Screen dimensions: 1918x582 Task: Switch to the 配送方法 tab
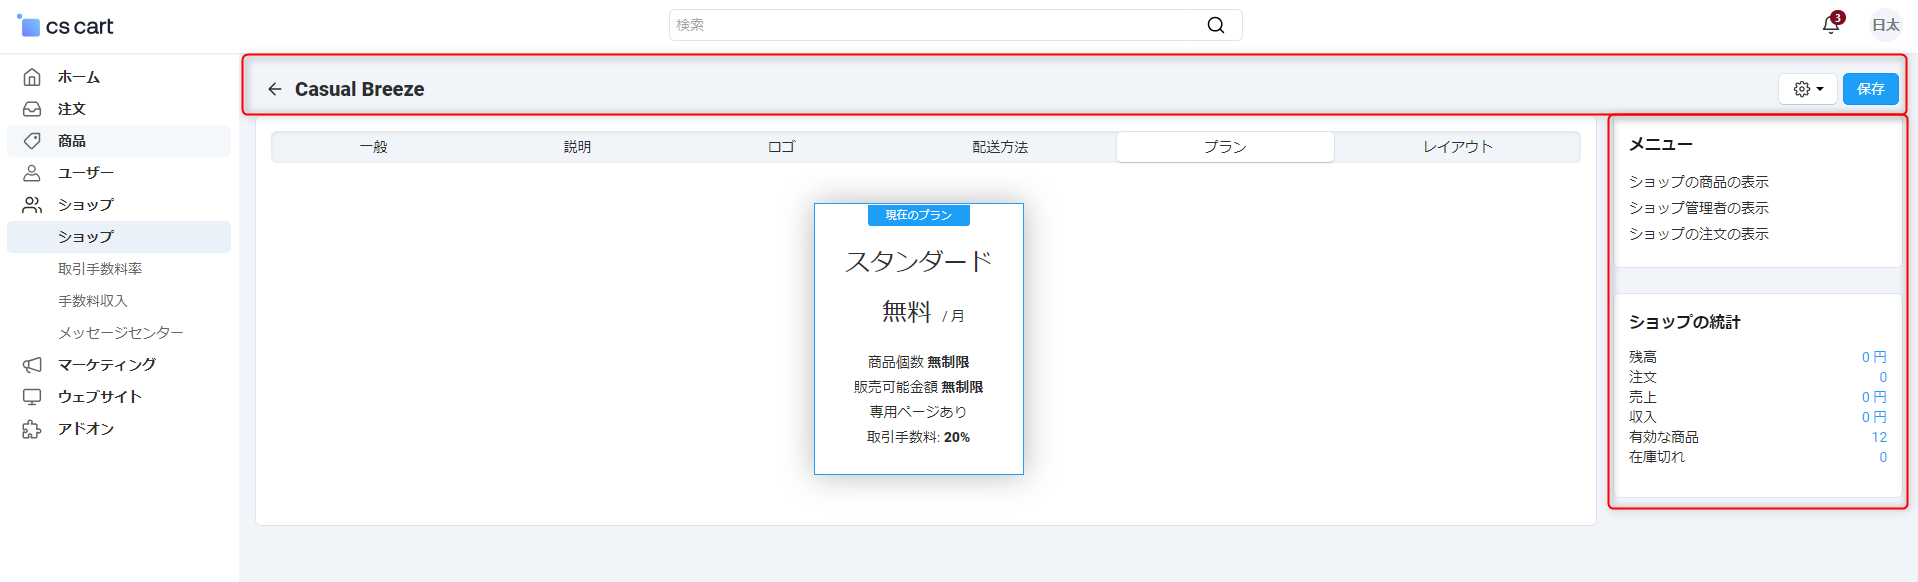coord(1000,147)
